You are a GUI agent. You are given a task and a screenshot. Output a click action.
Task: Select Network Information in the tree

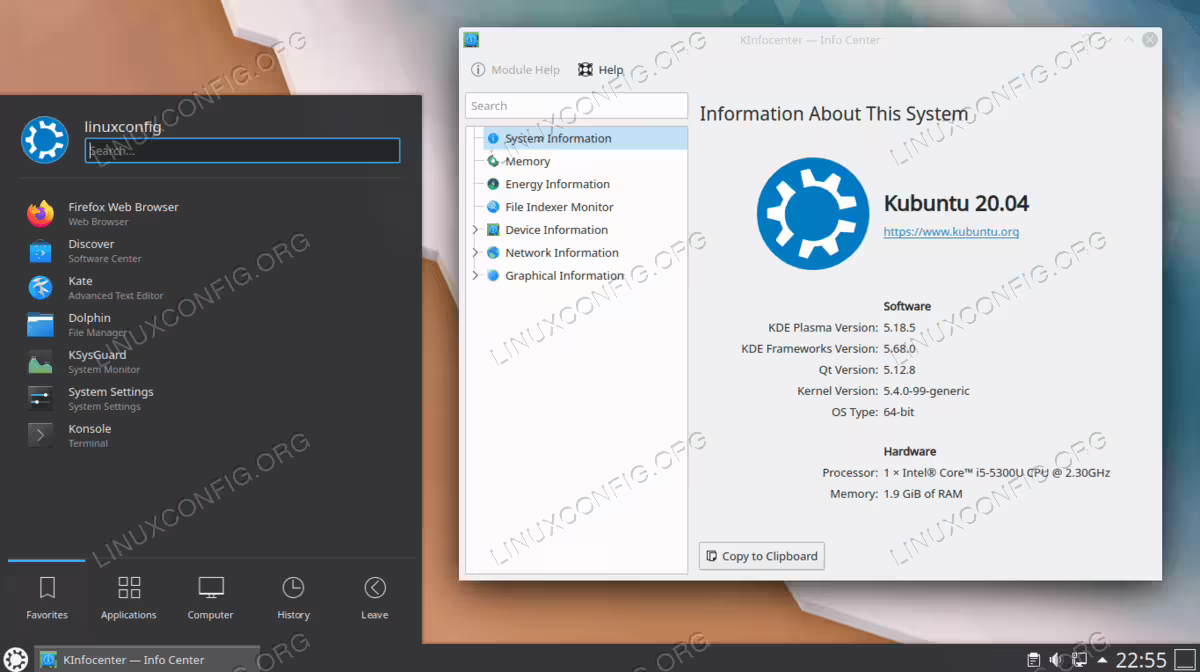tap(562, 253)
